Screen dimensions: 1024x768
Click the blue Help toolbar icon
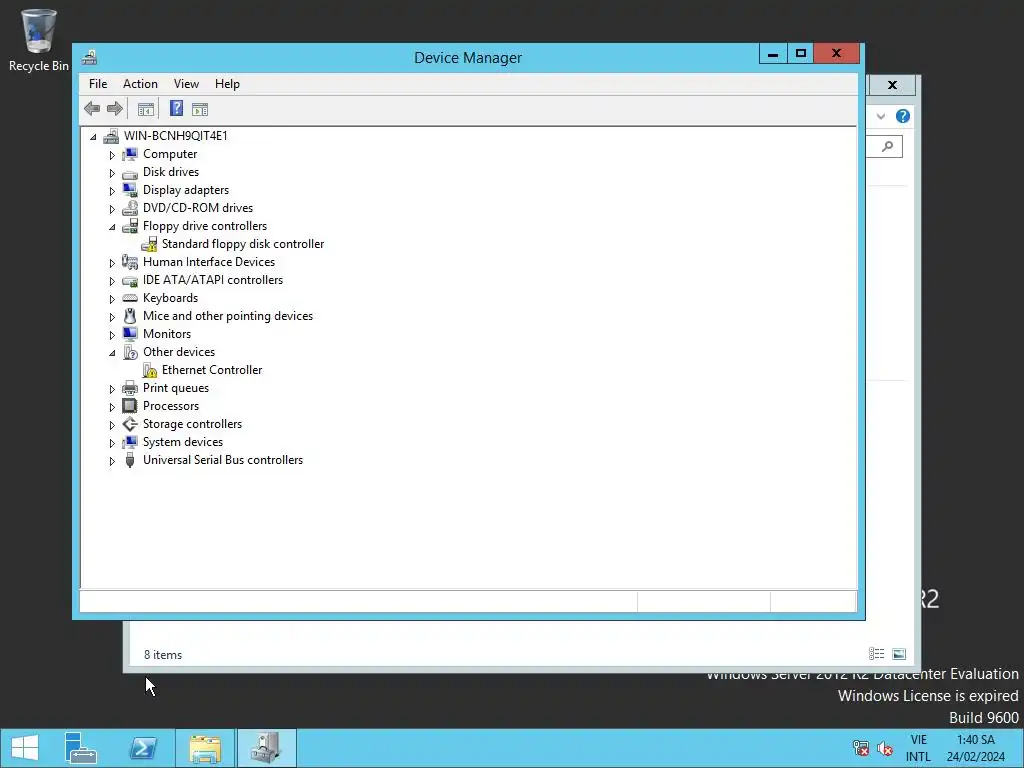pos(176,108)
